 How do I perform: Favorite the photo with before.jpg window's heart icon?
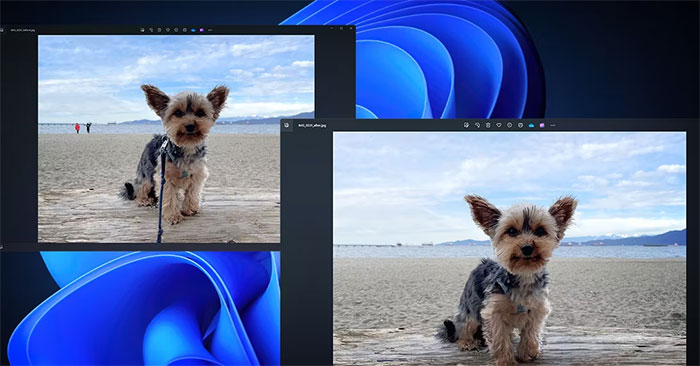tap(168, 30)
